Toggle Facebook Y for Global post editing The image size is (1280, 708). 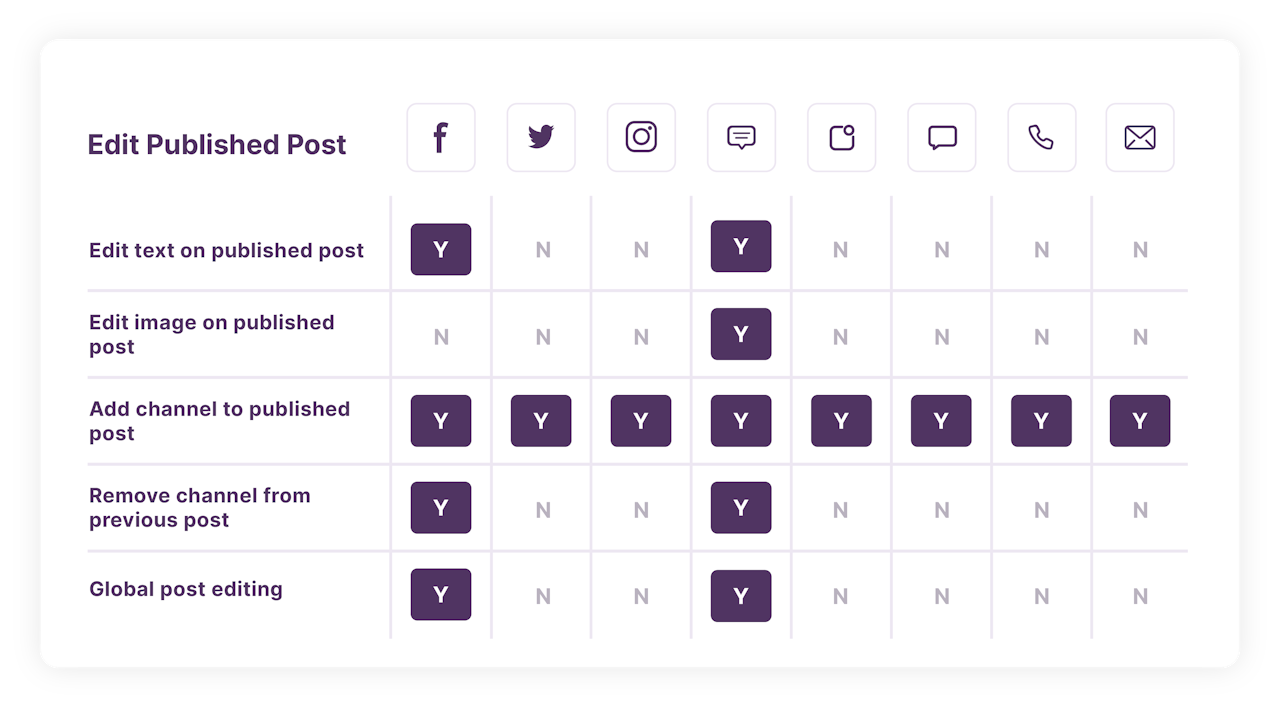pyautogui.click(x=441, y=595)
